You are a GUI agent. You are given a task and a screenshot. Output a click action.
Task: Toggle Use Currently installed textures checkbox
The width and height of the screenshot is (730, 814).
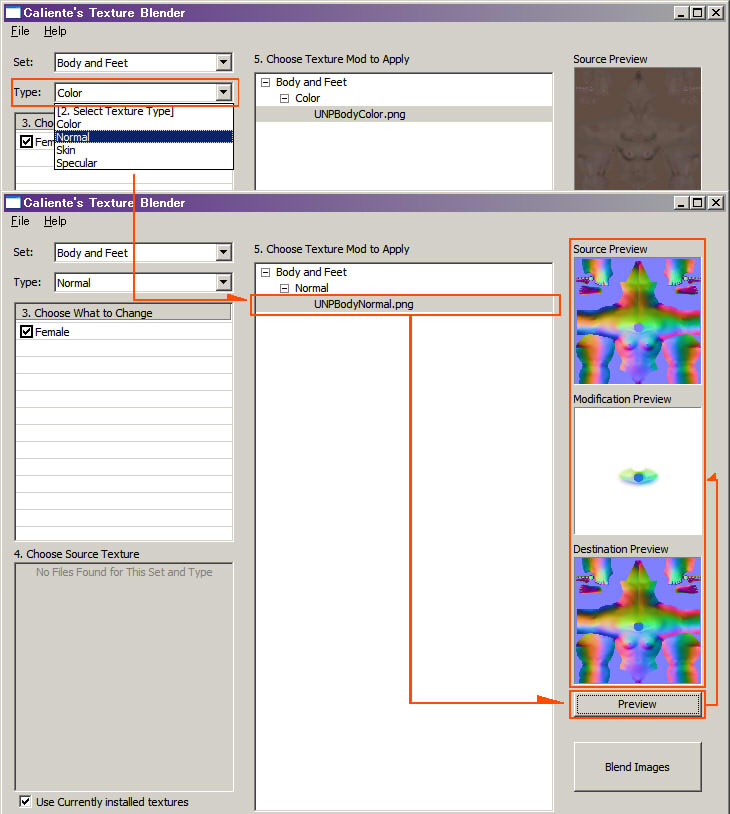pos(25,801)
